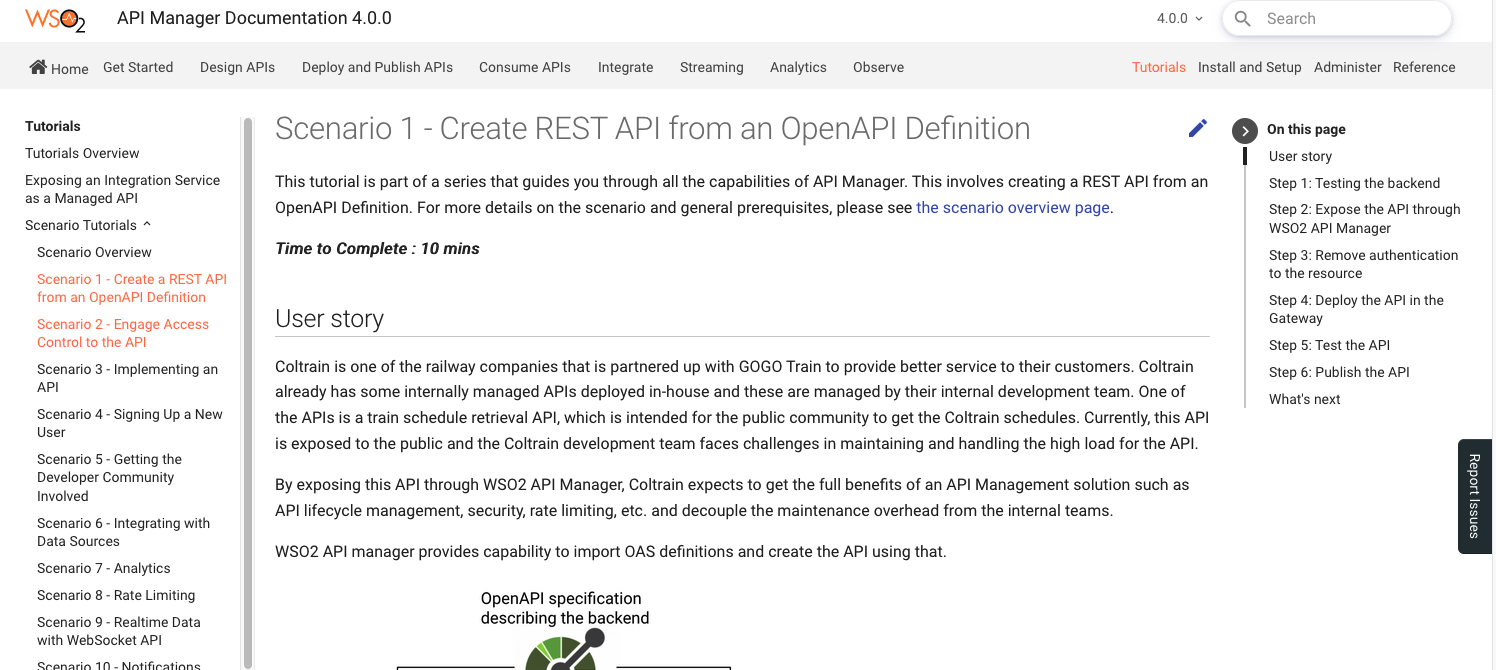The image size is (1496, 670).
Task: Switch to the Install and Setup section
Action: [x=1249, y=66]
